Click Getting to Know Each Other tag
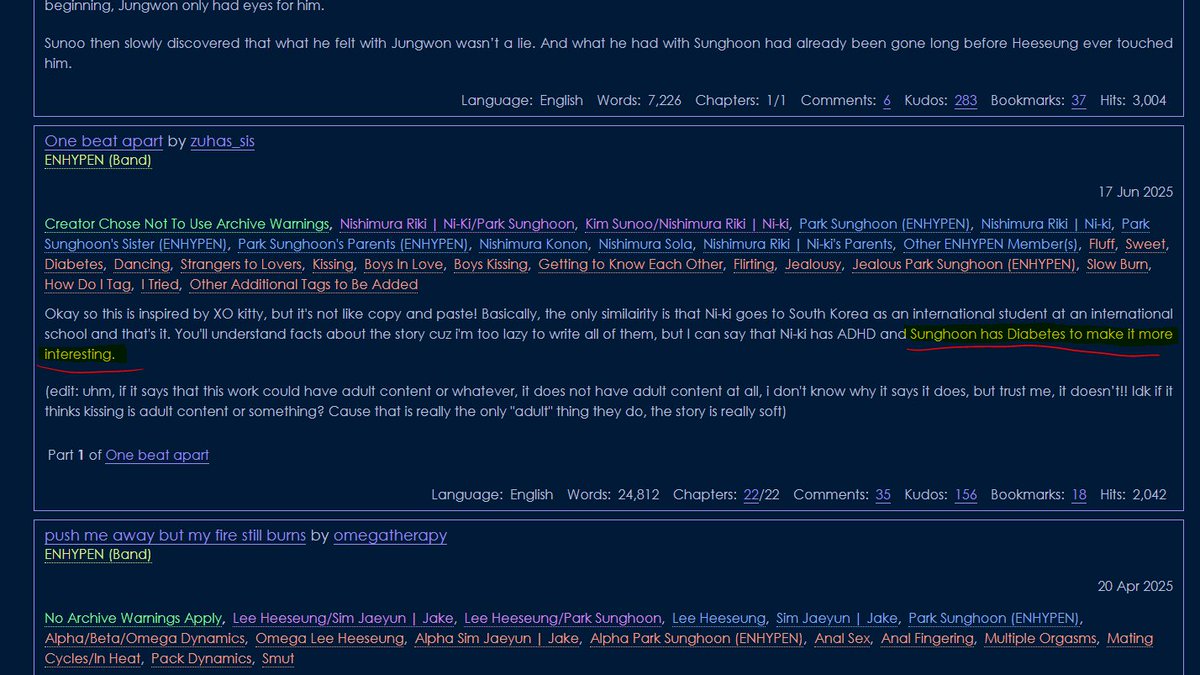1200x675 pixels. (630, 264)
